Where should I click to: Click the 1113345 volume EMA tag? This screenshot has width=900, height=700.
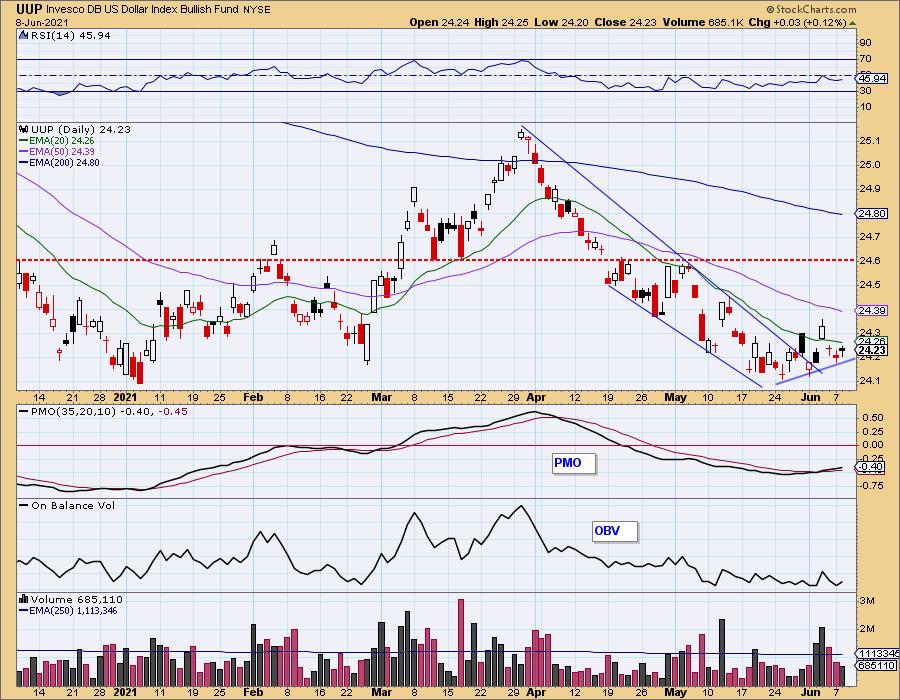click(878, 654)
